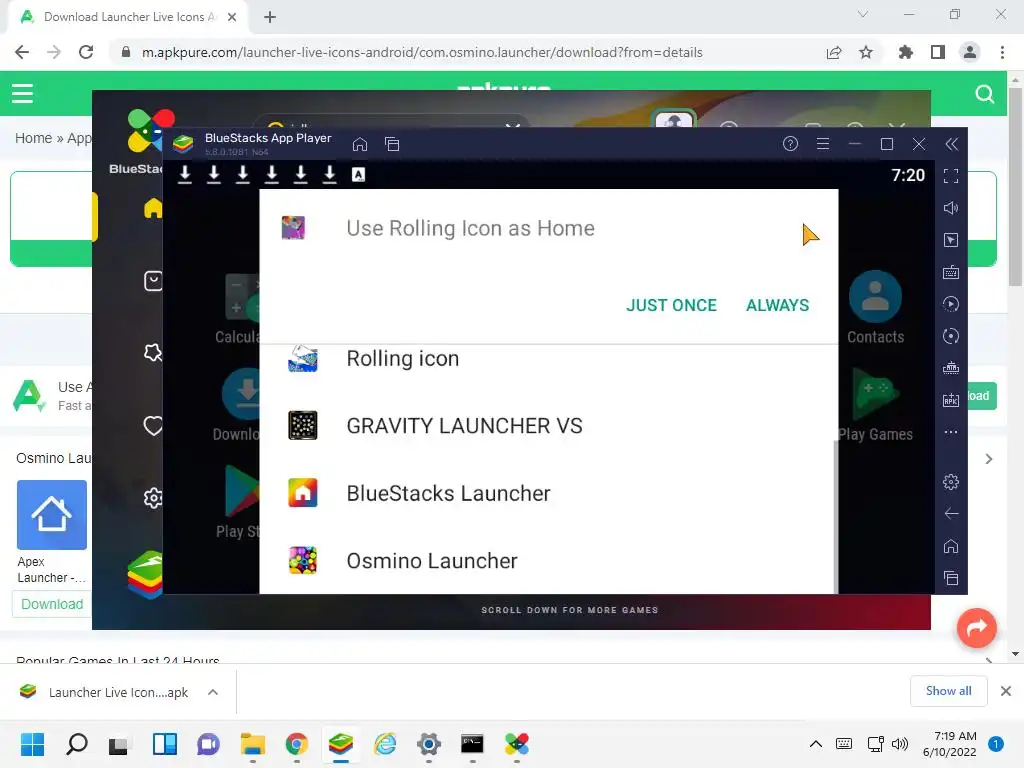
Task: Expand the downloaded apk options chevron
Action: 213,692
